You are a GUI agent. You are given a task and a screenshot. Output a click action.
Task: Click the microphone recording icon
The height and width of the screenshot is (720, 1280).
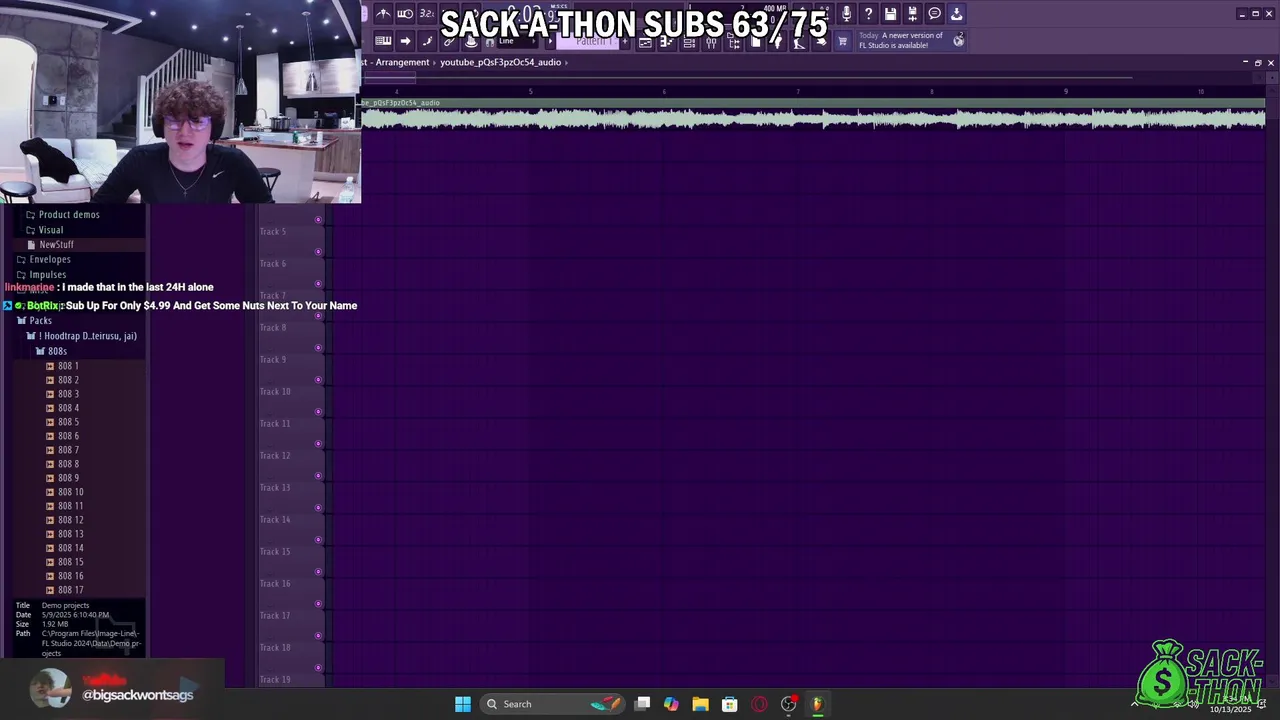pos(846,14)
